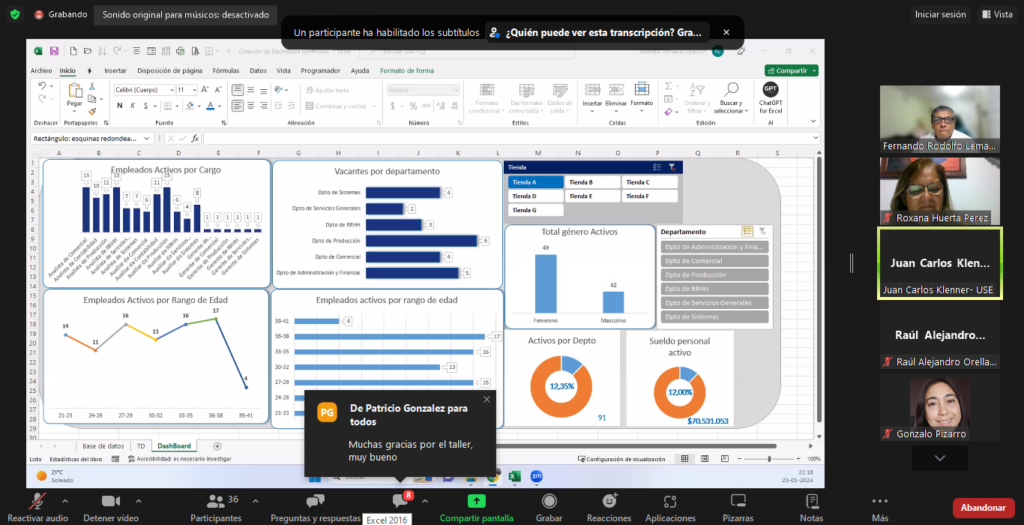Click Buscar y seleccionar magnifier
Screen dimensions: 1024x525
pyautogui.click(x=731, y=91)
